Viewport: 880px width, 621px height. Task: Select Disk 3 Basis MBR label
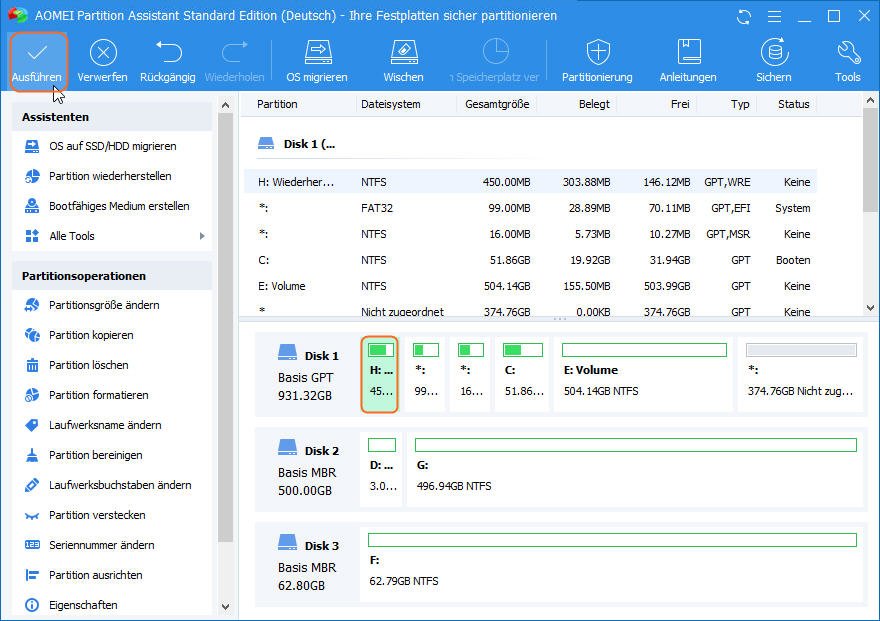[308, 564]
